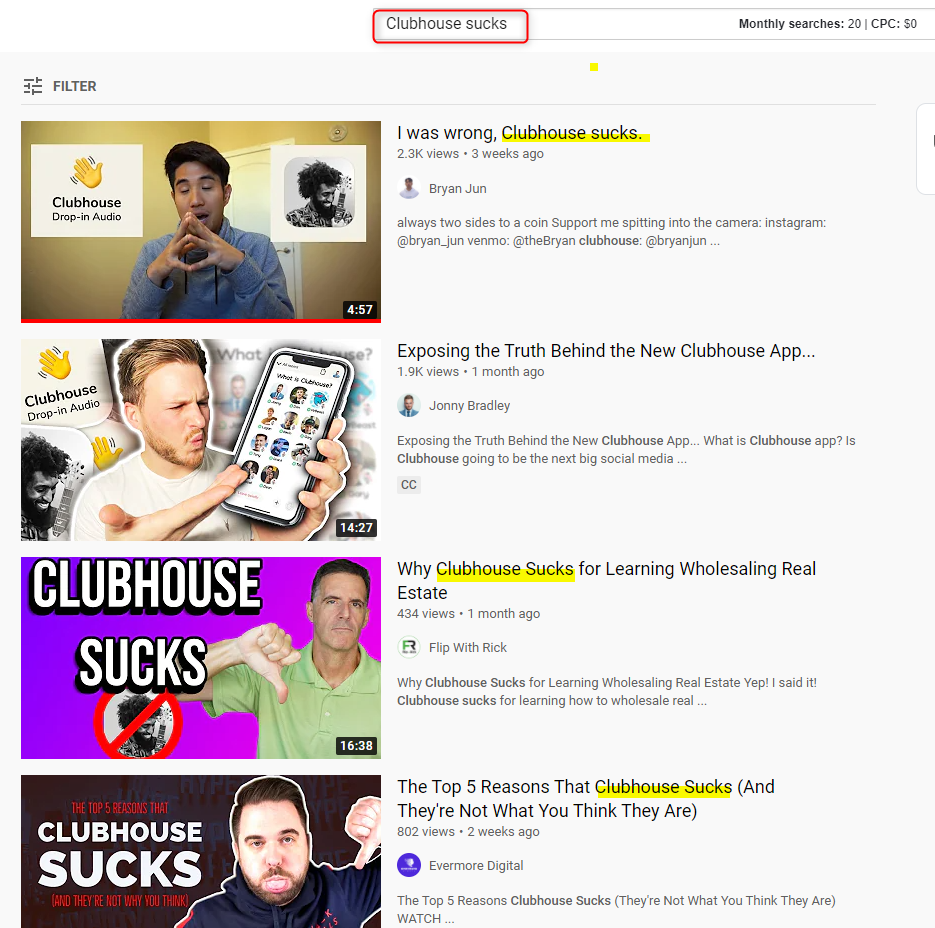
Task: Click description starting 'always two sides to a coin'
Action: click(612, 231)
